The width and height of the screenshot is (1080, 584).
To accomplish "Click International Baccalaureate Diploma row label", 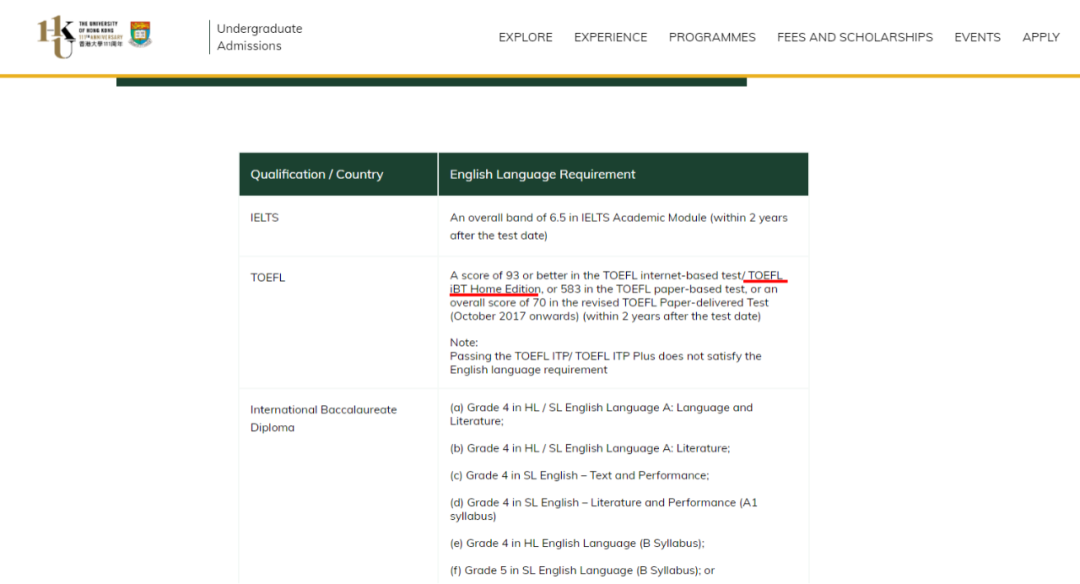I will (x=323, y=418).
